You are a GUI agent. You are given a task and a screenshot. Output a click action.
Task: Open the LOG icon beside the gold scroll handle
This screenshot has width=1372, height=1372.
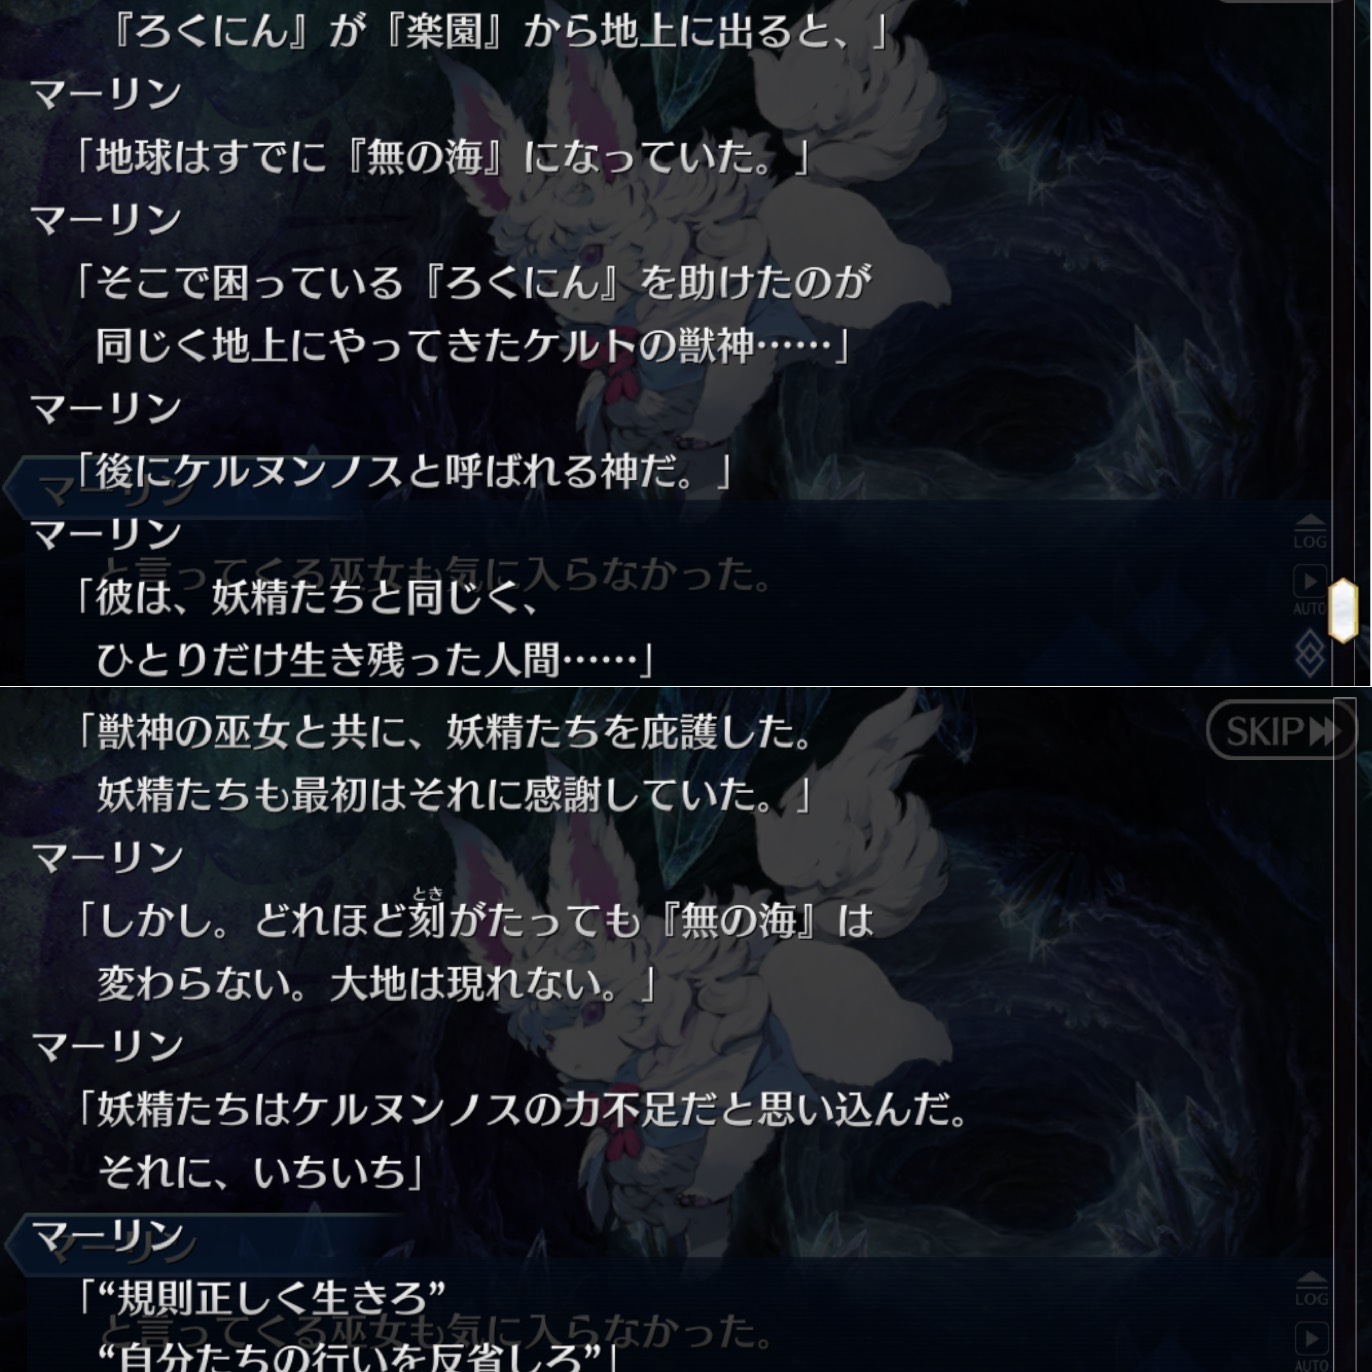[x=1310, y=532]
